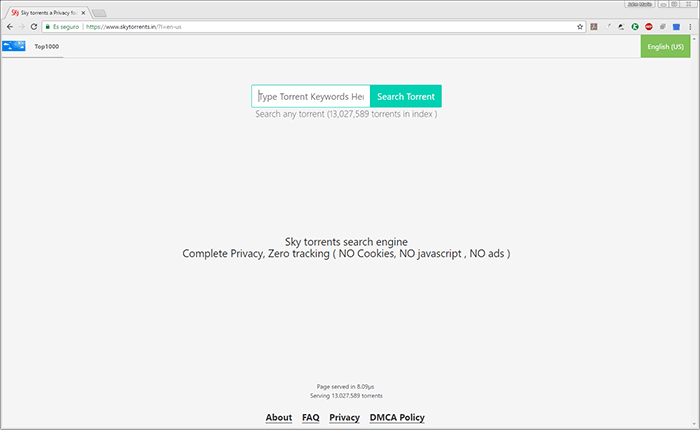Click the 'Es seguro' secure label
700x430 pixels.
pos(66,27)
